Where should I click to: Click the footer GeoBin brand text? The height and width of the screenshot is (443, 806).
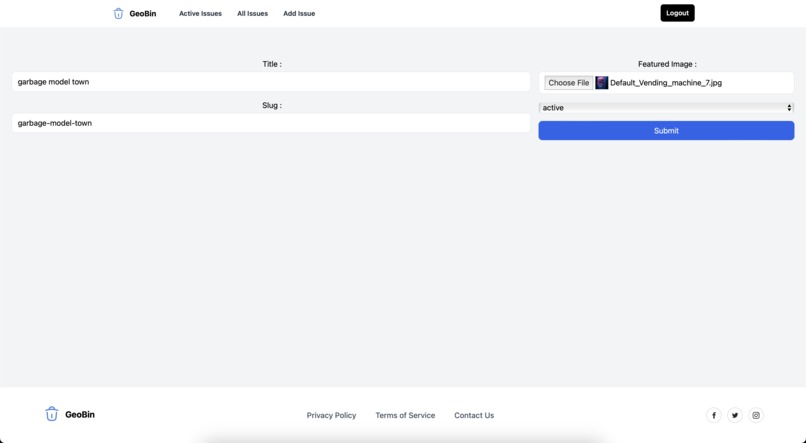tap(80, 414)
